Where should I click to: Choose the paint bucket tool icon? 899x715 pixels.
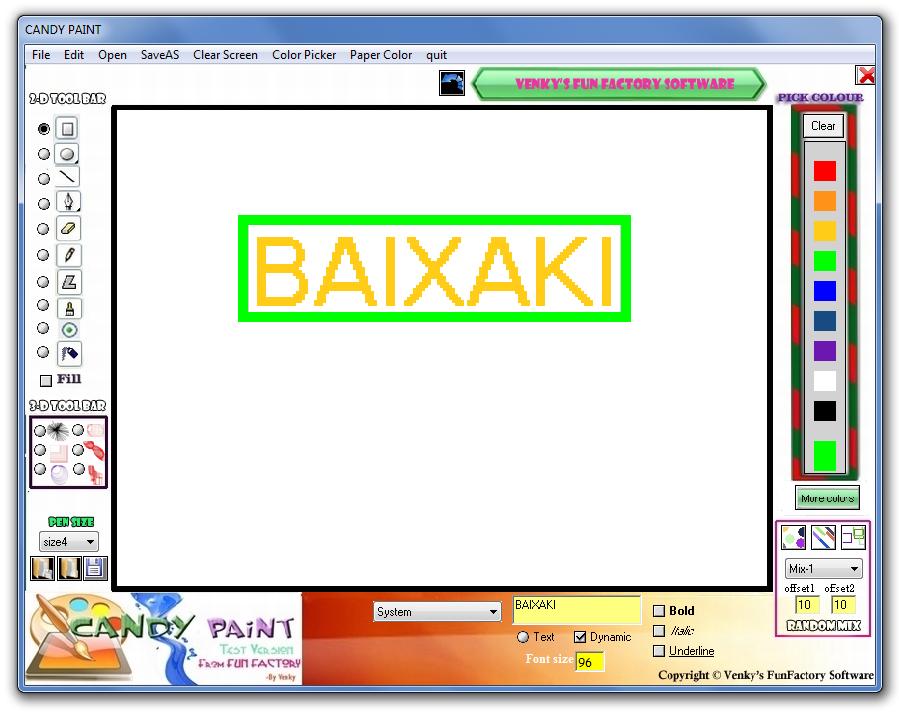[x=68, y=354]
